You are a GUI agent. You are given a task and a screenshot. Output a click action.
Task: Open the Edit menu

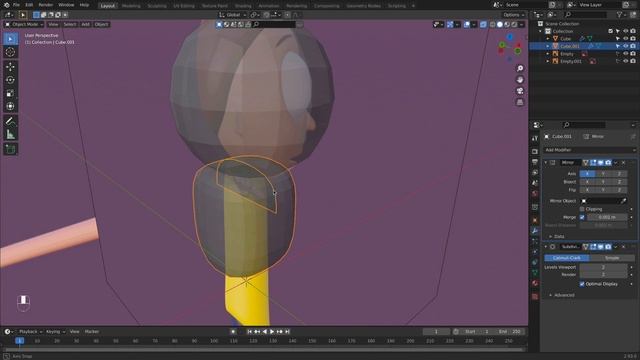coord(29,5)
